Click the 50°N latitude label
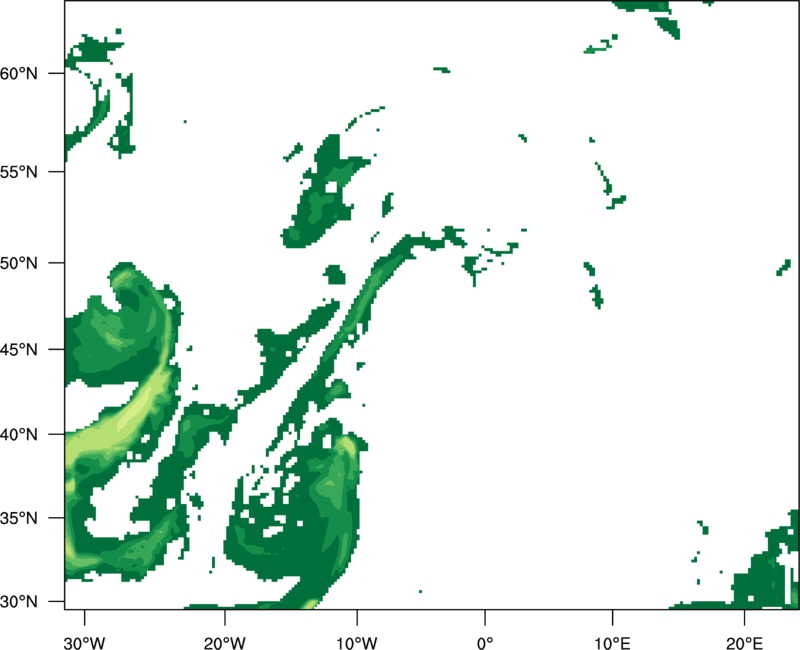800x650 pixels. tap(19, 263)
